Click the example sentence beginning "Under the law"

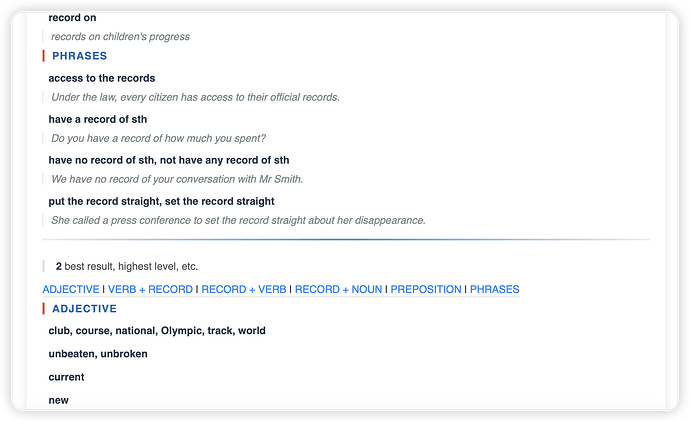tap(195, 97)
